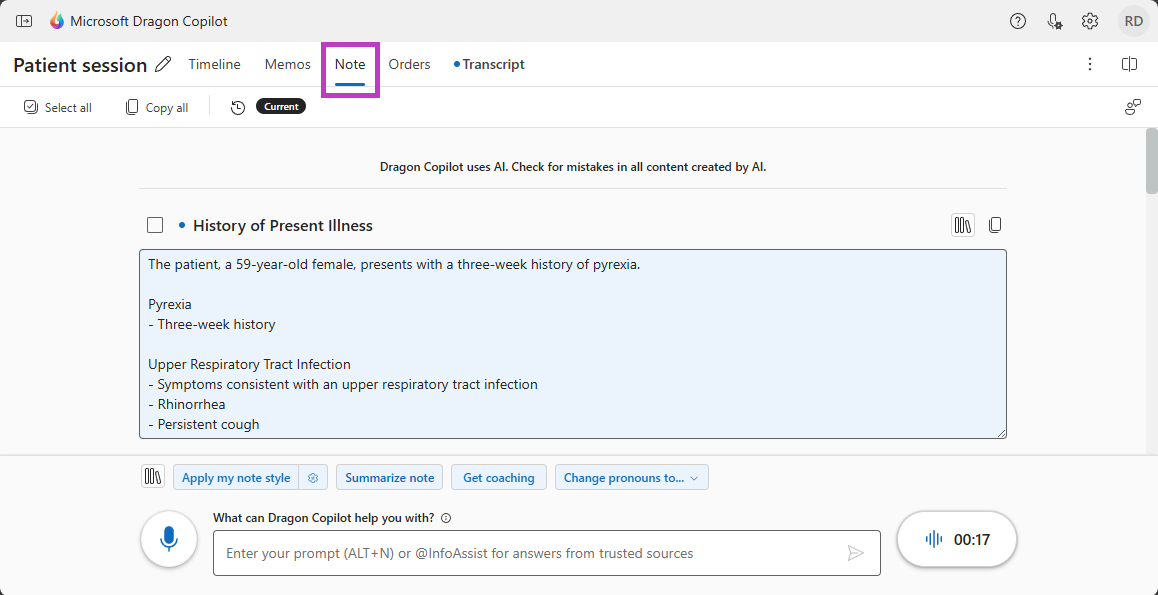Viewport: 1158px width, 595px height.
Task: Open the library icon beside section heading
Action: [962, 226]
